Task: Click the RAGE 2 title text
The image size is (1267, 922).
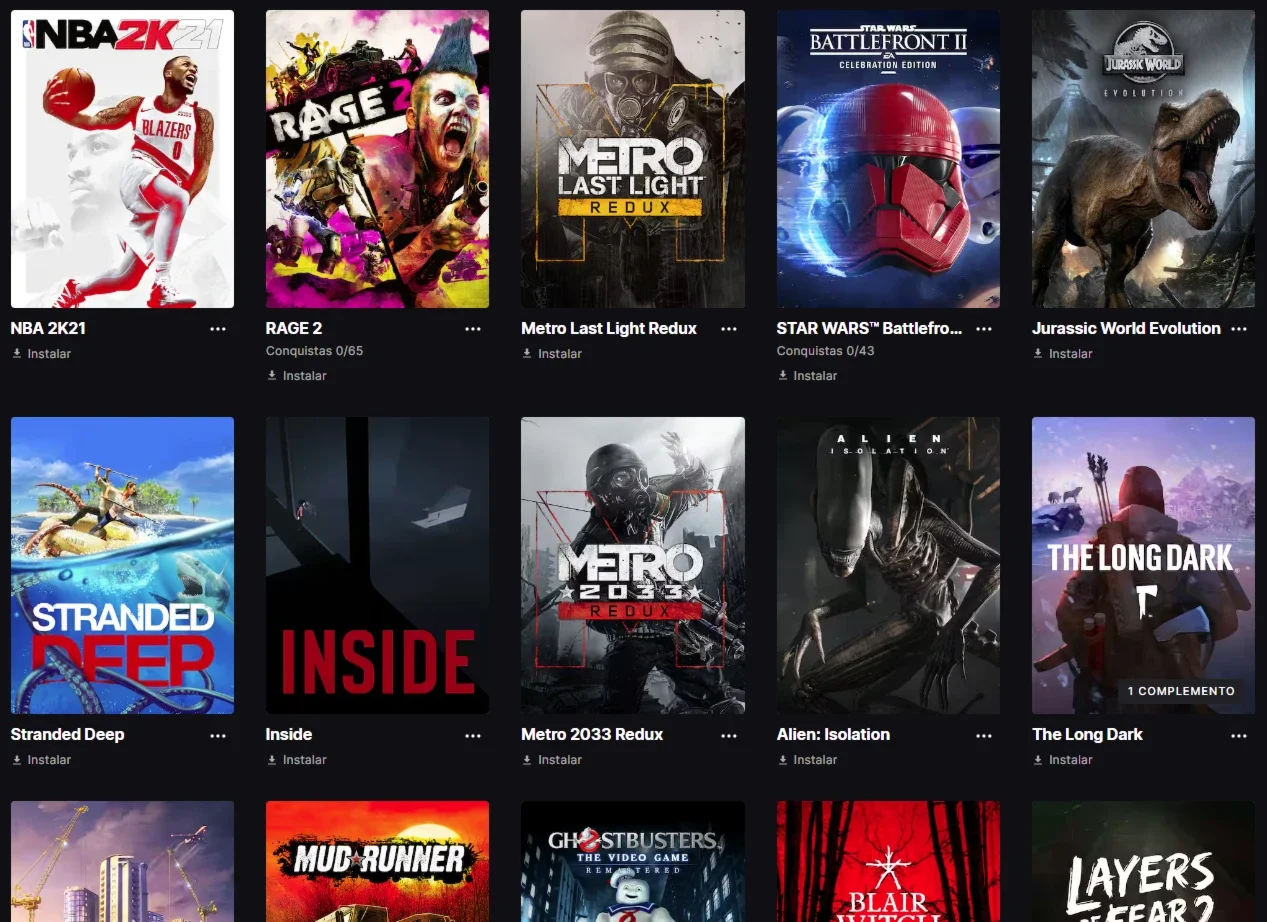Action: 294,328
